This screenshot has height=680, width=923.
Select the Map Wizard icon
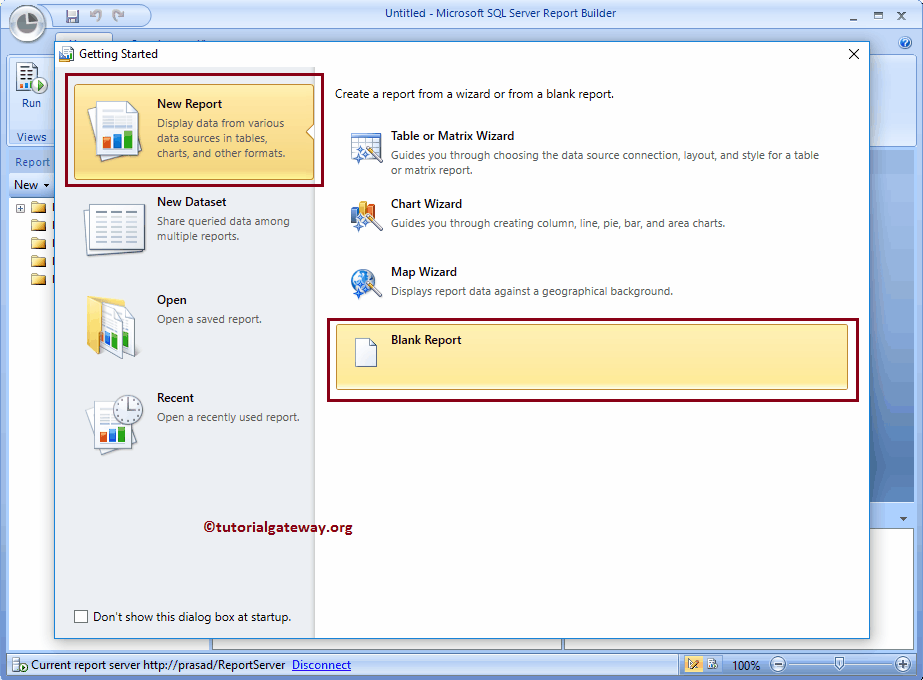coord(366,283)
